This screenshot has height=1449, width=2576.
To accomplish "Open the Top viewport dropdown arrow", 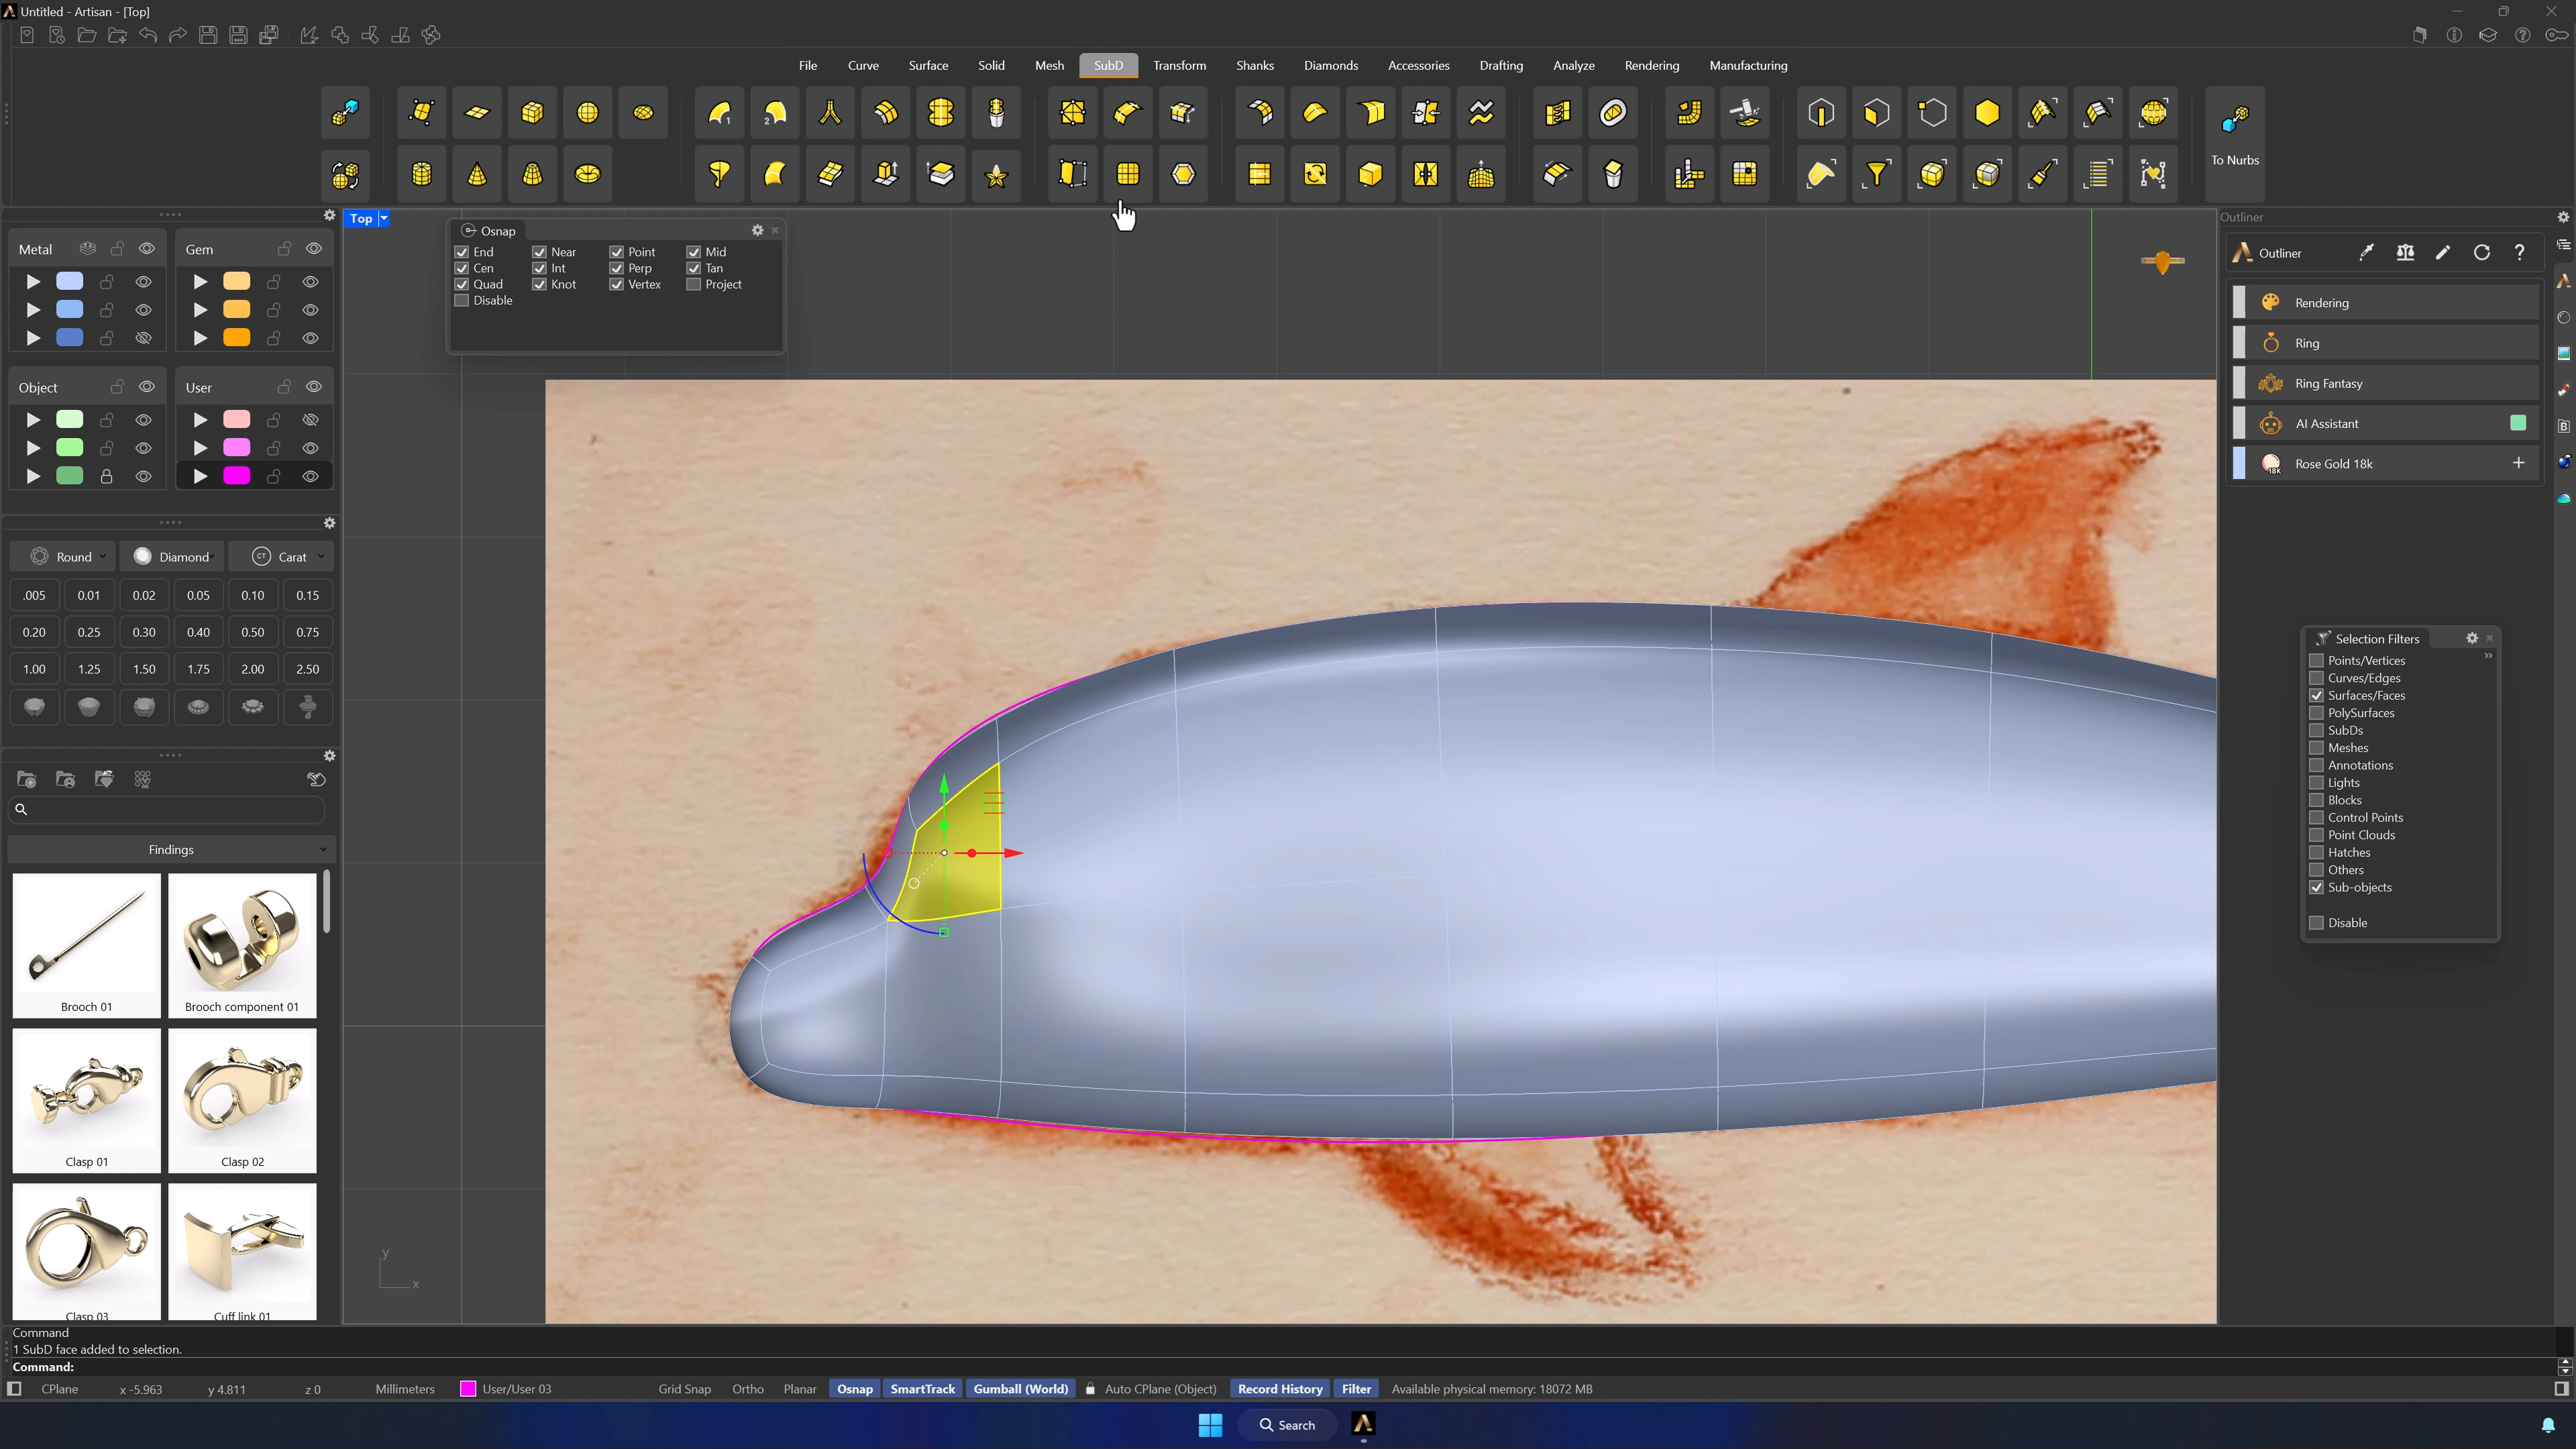I will tap(383, 218).
